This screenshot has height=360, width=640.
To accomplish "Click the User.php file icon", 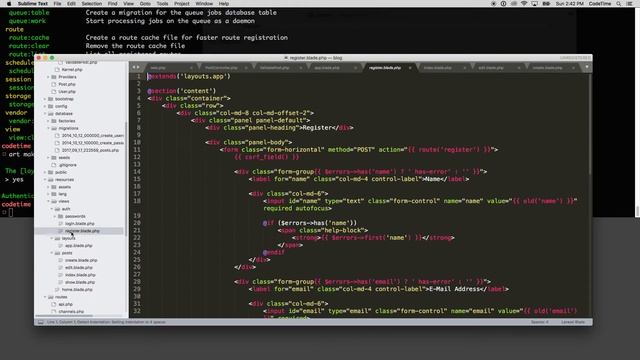I will (54, 91).
